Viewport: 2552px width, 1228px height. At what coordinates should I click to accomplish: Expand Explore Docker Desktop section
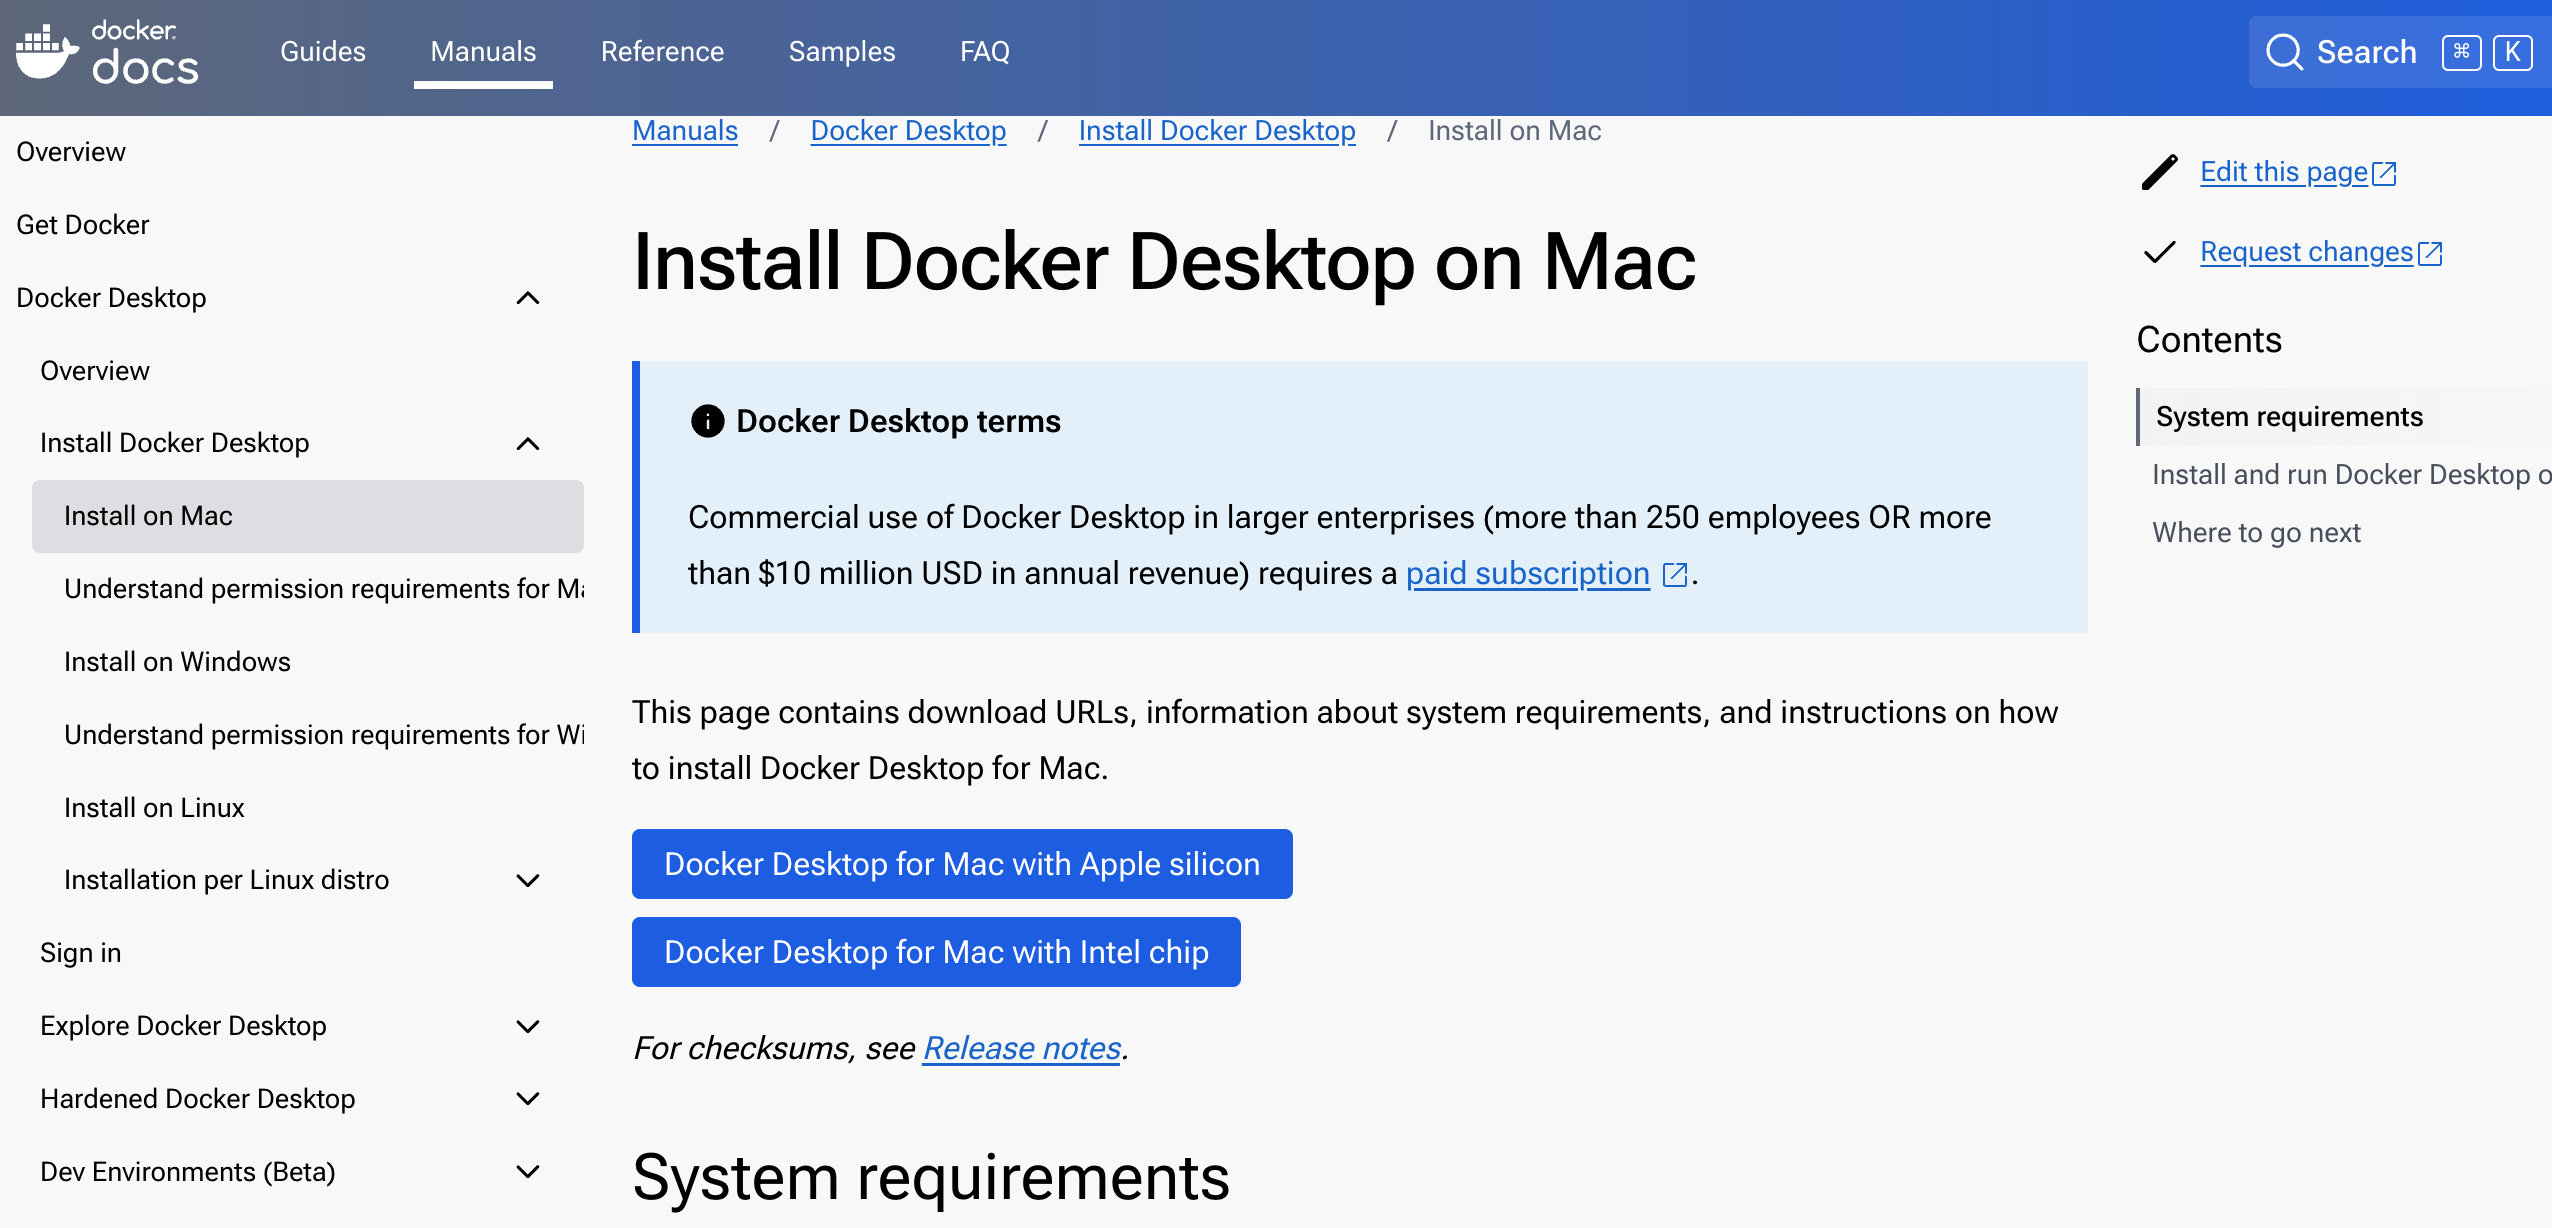point(528,1026)
